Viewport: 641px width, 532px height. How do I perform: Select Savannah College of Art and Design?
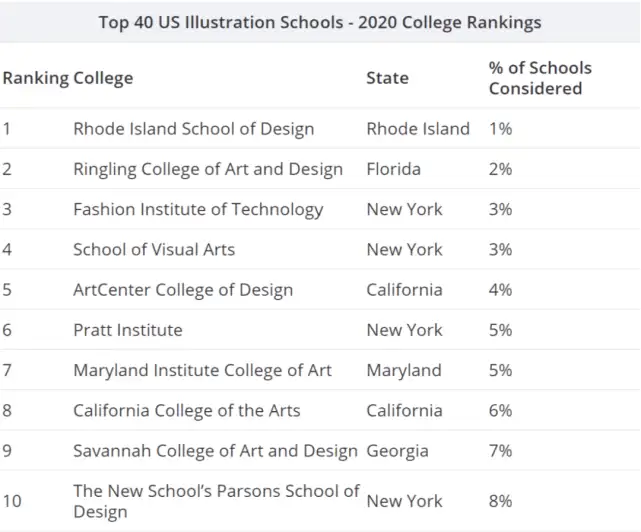[x=215, y=451]
